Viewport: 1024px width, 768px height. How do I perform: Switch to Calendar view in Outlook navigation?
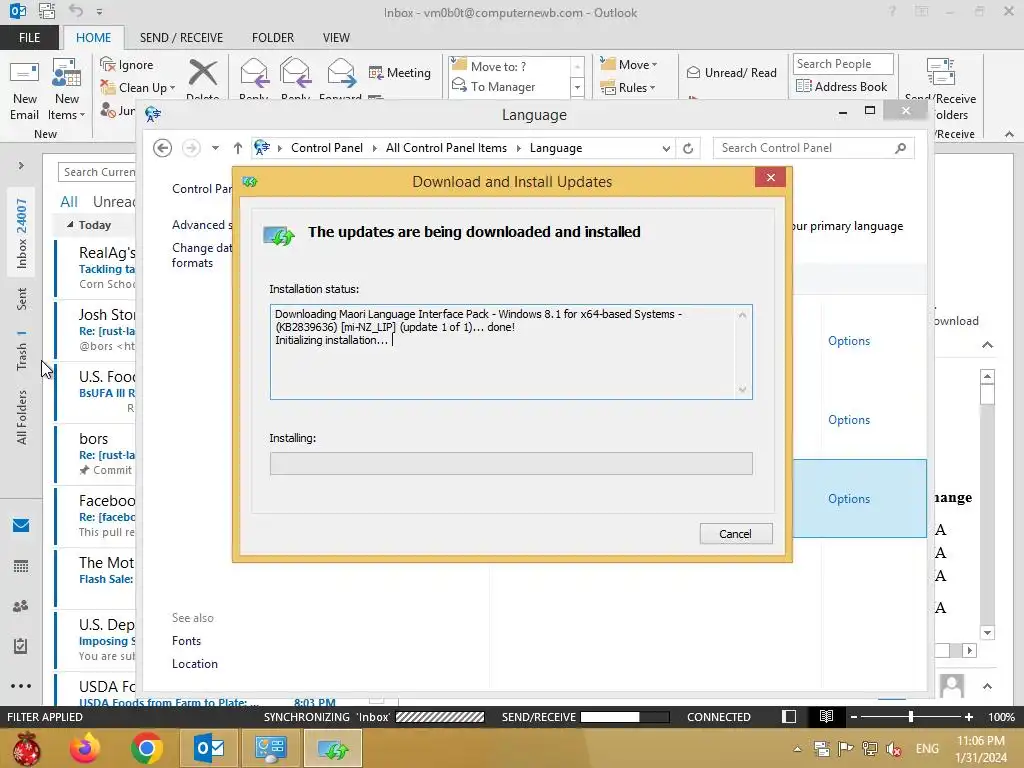coord(21,566)
